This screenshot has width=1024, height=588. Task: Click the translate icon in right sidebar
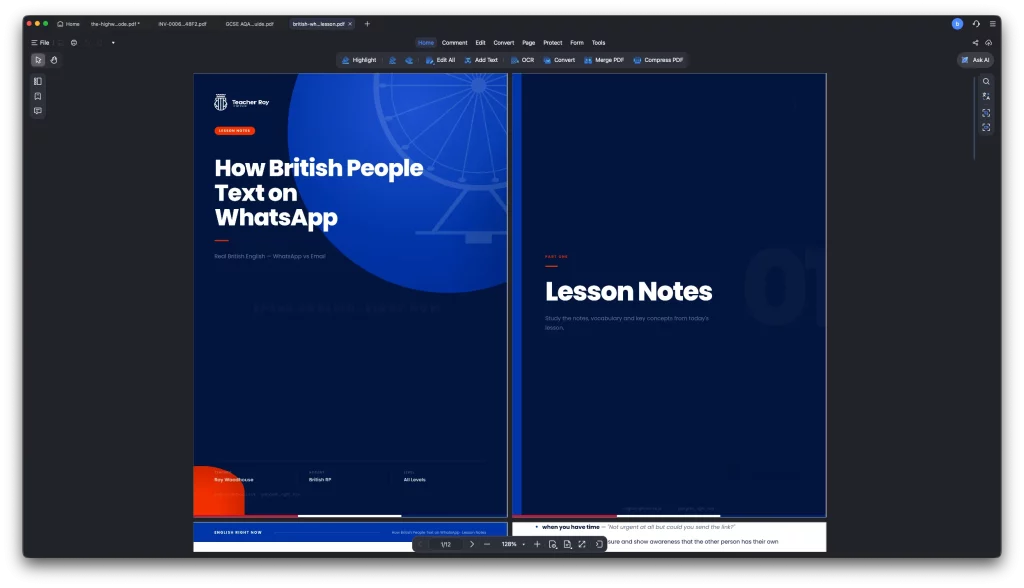986,97
